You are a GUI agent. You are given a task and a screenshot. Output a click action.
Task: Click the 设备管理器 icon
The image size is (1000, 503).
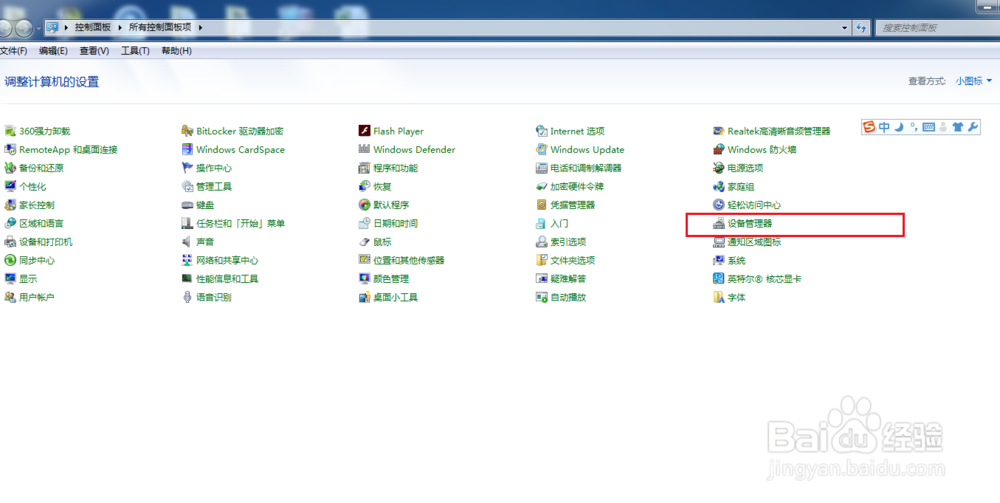[719, 224]
